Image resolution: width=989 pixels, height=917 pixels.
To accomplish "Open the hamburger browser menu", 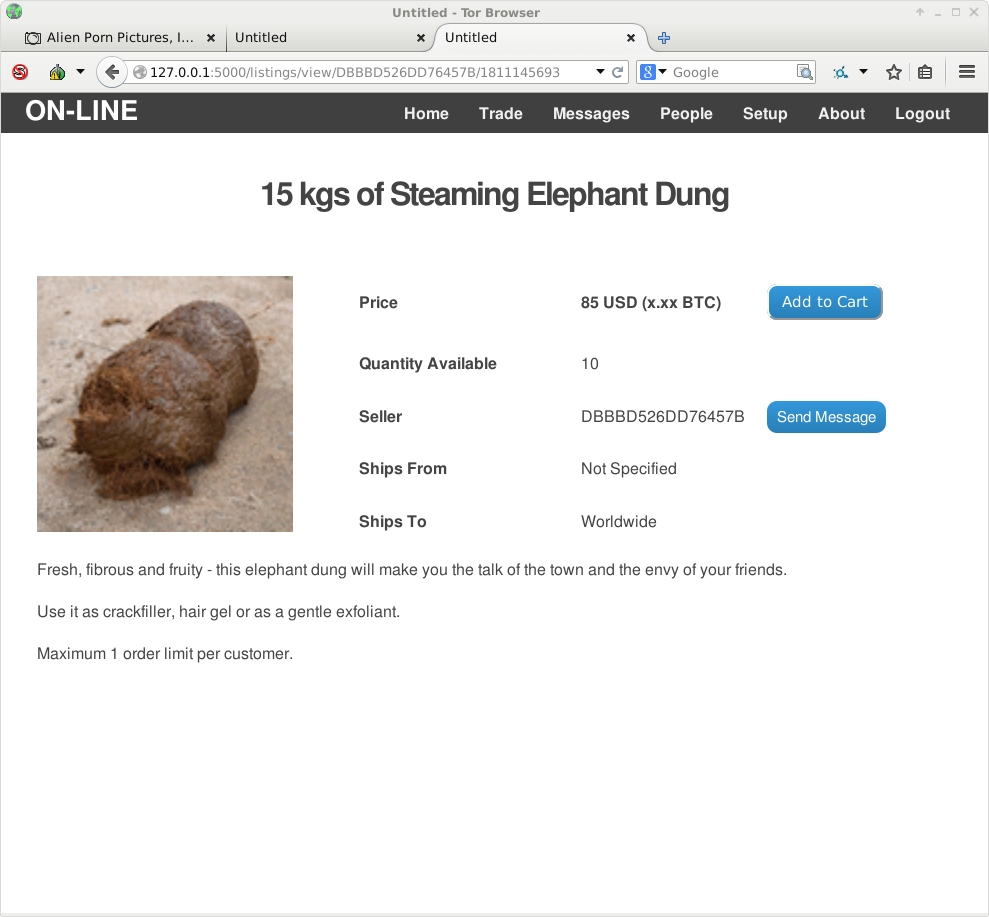I will click(967, 71).
